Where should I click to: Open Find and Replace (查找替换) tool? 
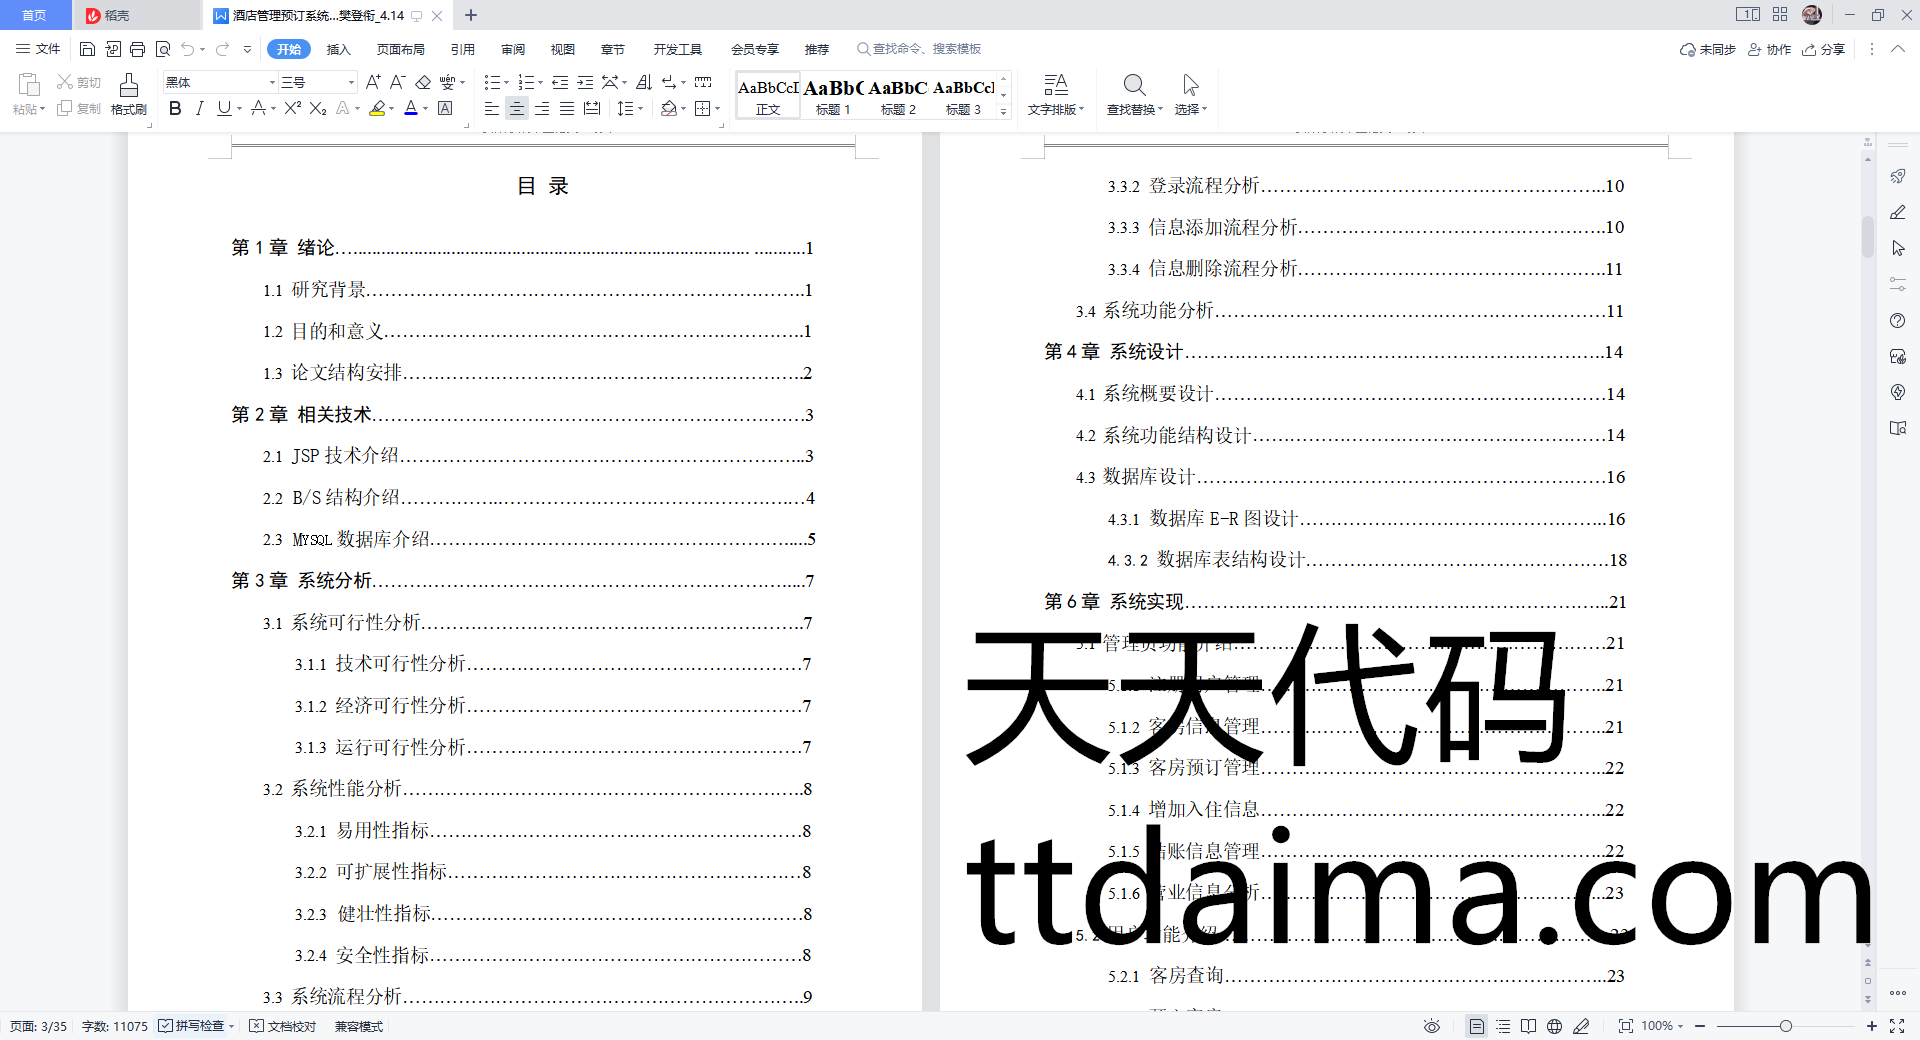tap(1134, 94)
